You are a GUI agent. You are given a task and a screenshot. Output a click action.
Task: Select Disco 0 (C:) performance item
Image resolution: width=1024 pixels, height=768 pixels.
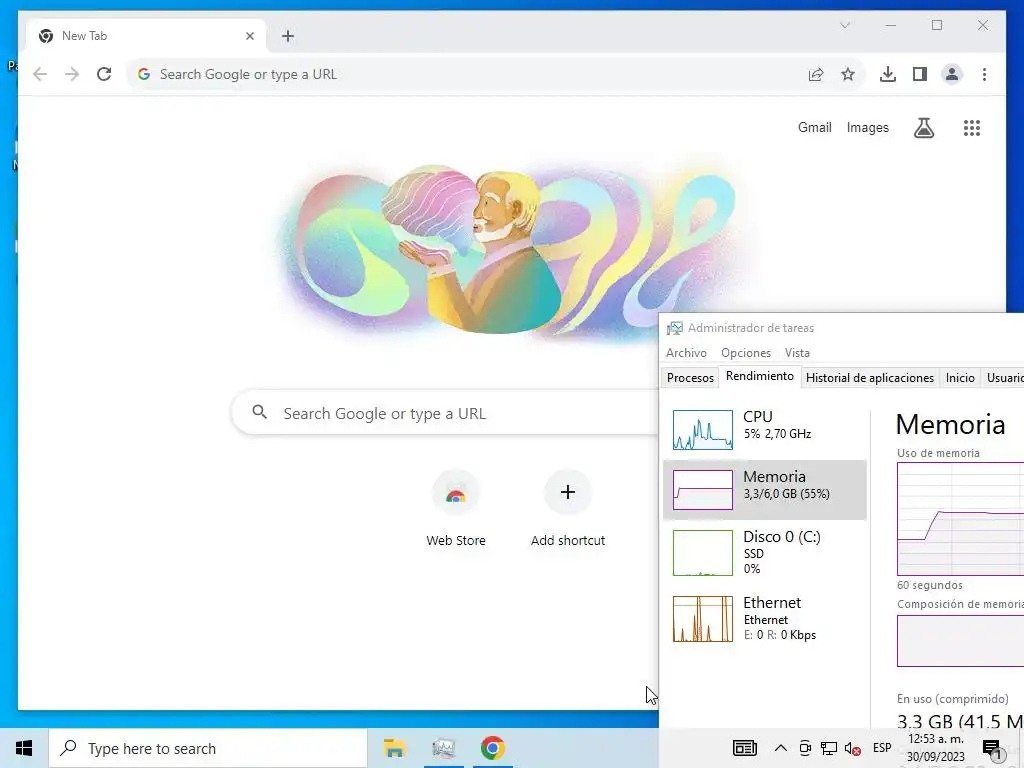pyautogui.click(x=765, y=552)
